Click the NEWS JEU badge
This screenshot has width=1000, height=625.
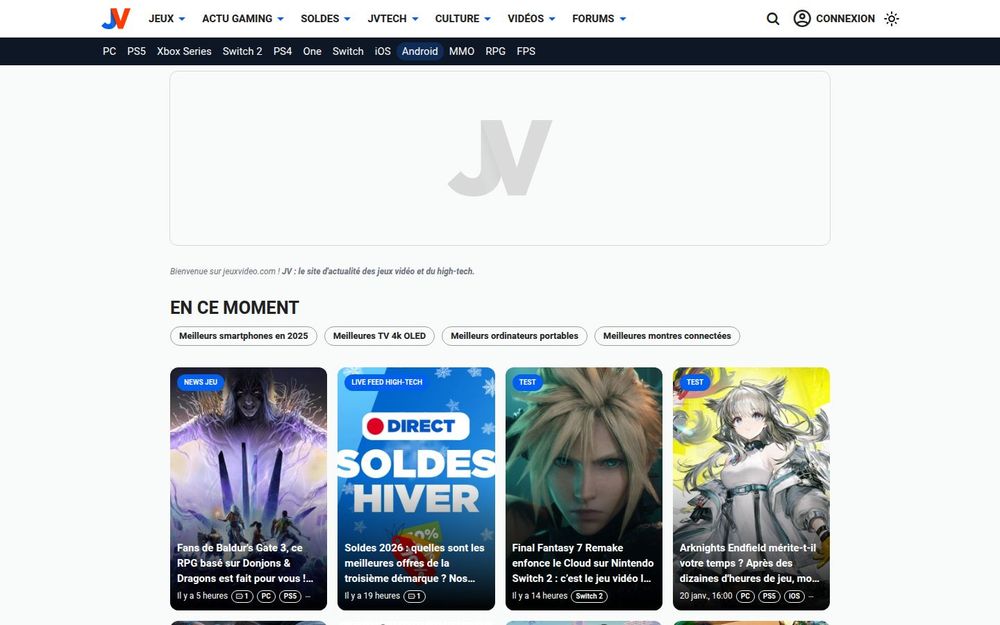coord(200,382)
